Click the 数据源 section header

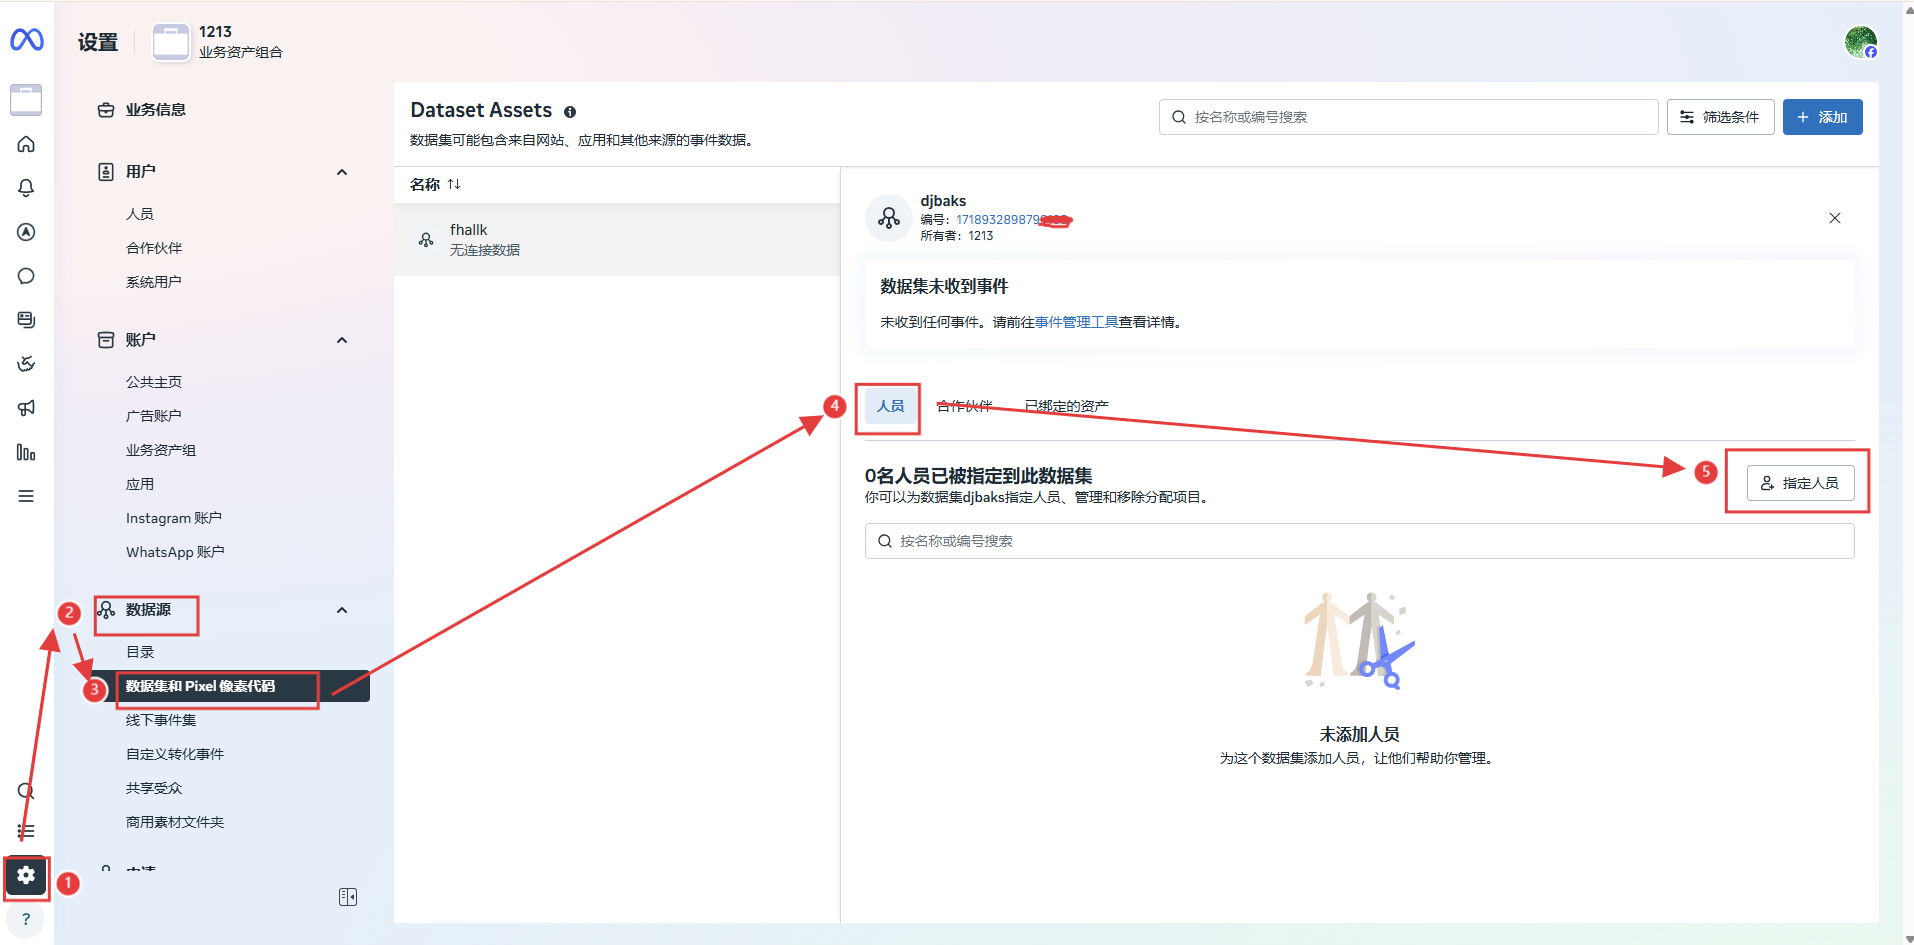tap(148, 610)
